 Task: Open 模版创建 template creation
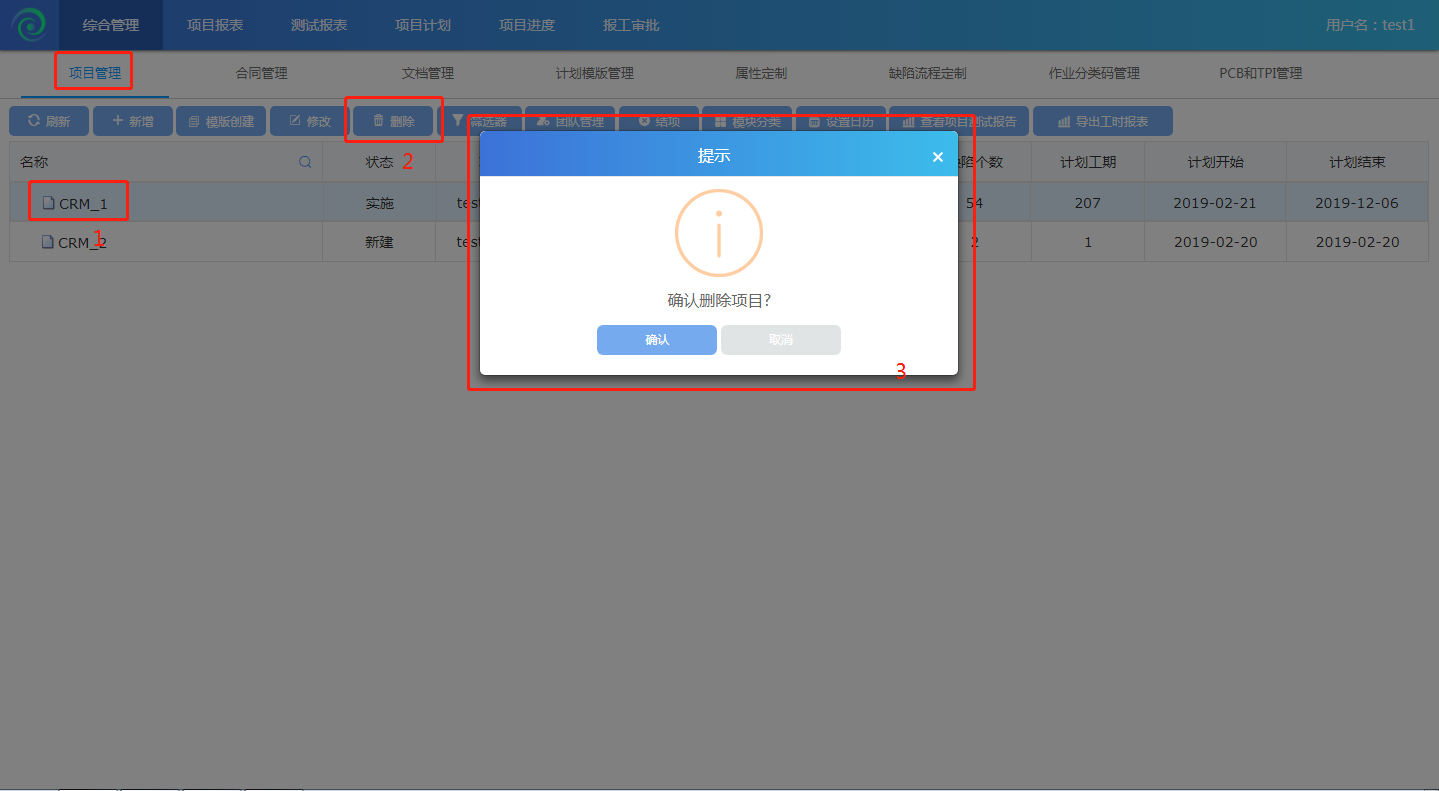click(x=221, y=121)
